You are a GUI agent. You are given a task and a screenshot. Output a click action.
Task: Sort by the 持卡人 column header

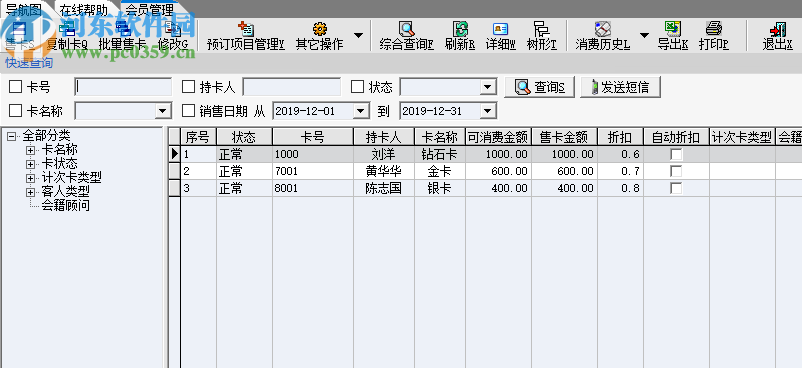pyautogui.click(x=384, y=137)
